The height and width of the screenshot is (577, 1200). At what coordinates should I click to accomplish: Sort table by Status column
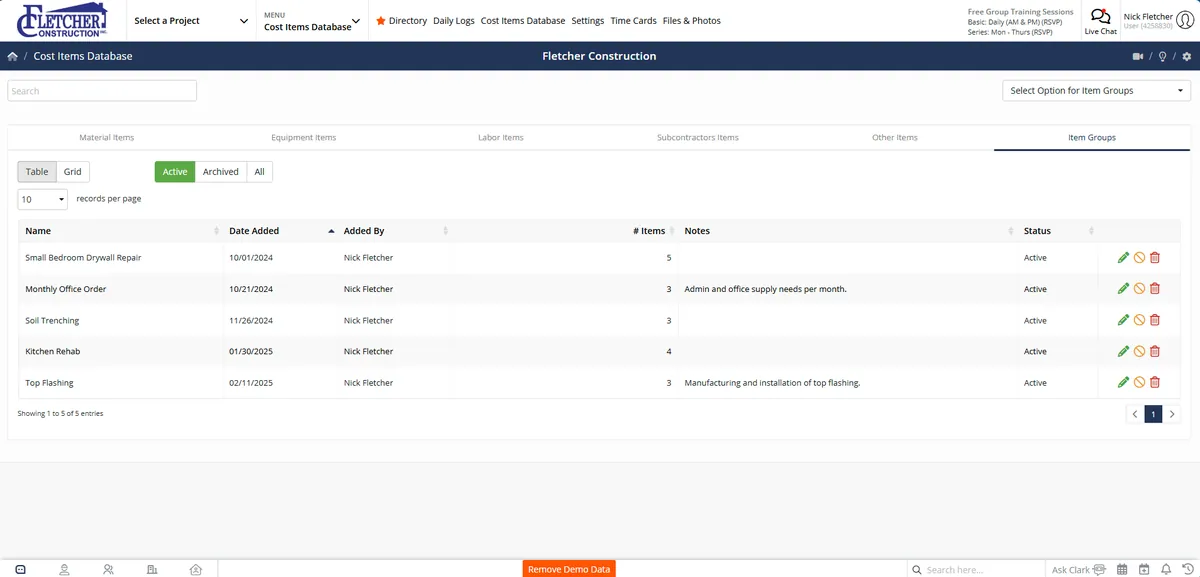tap(1057, 231)
